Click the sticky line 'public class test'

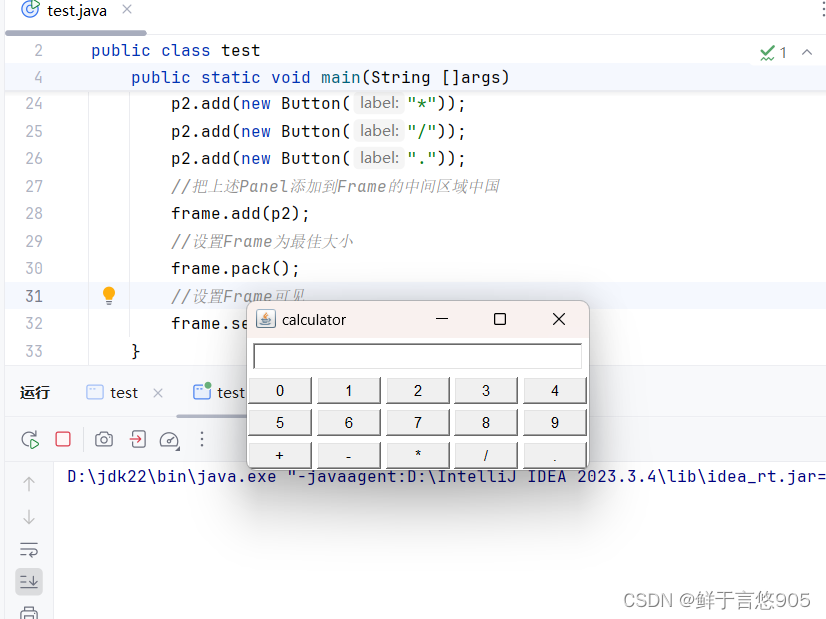click(175, 51)
